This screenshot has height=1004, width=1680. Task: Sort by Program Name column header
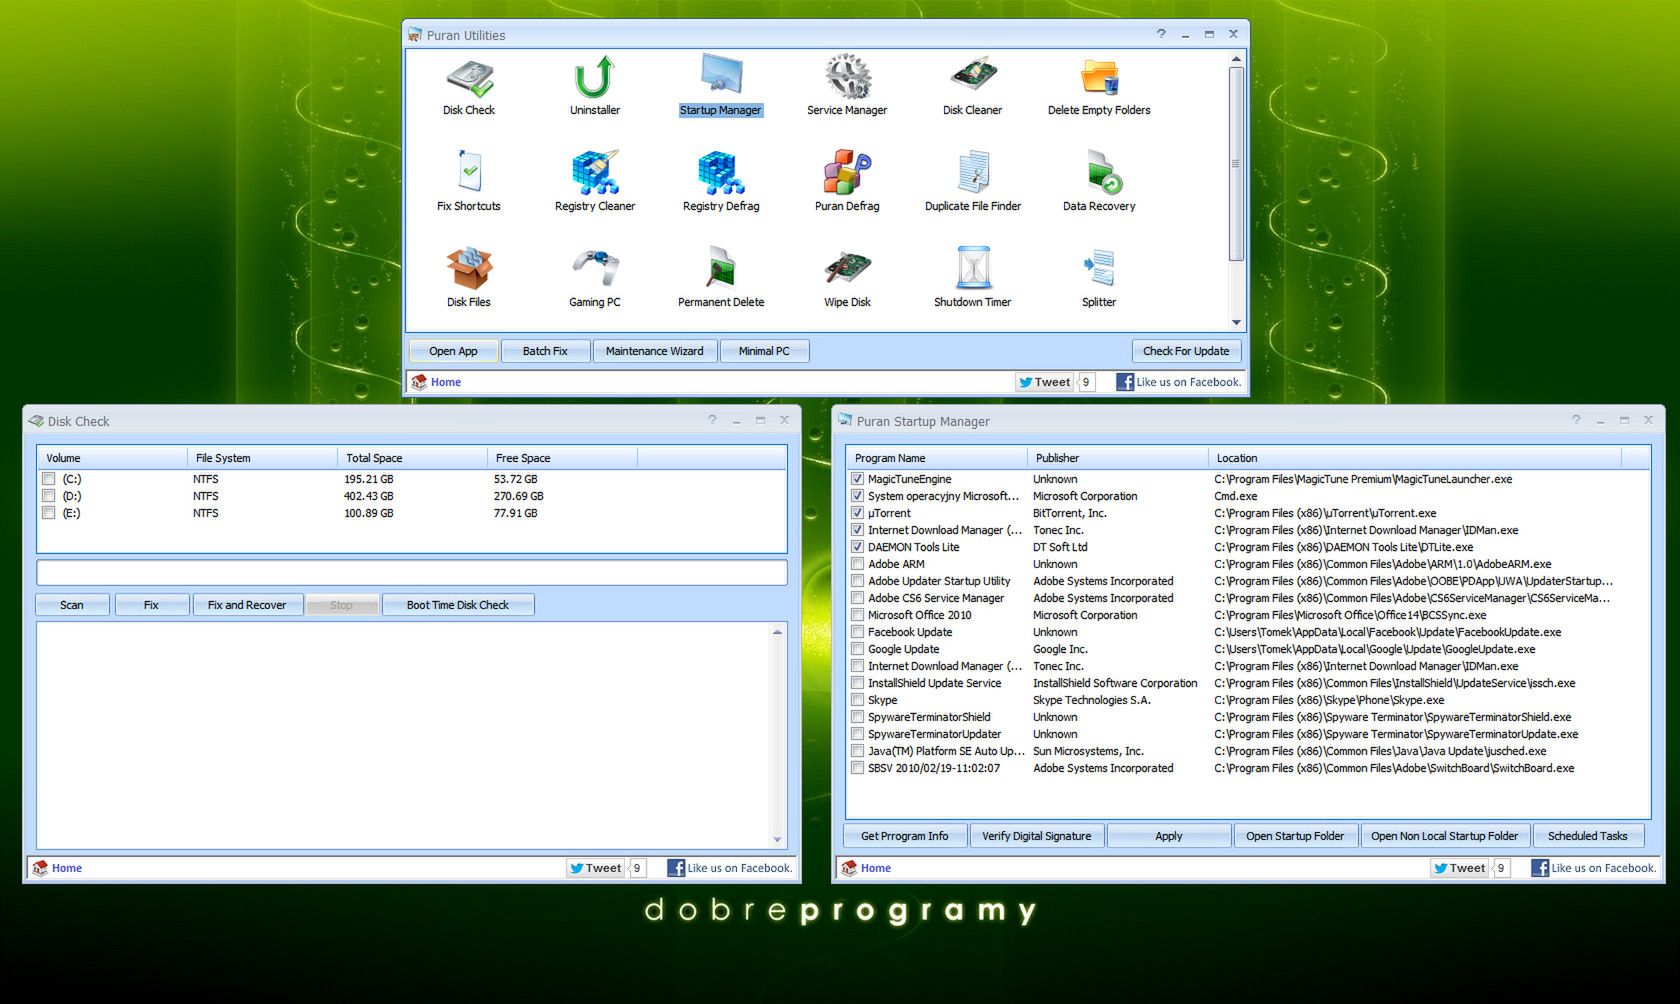tap(937, 458)
